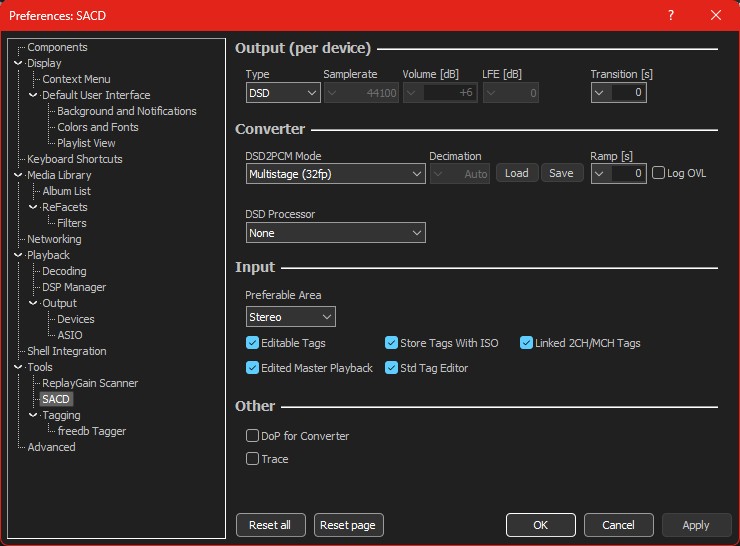Image resolution: width=740 pixels, height=546 pixels.
Task: Disable Store Tags With ISO
Action: [x=392, y=343]
